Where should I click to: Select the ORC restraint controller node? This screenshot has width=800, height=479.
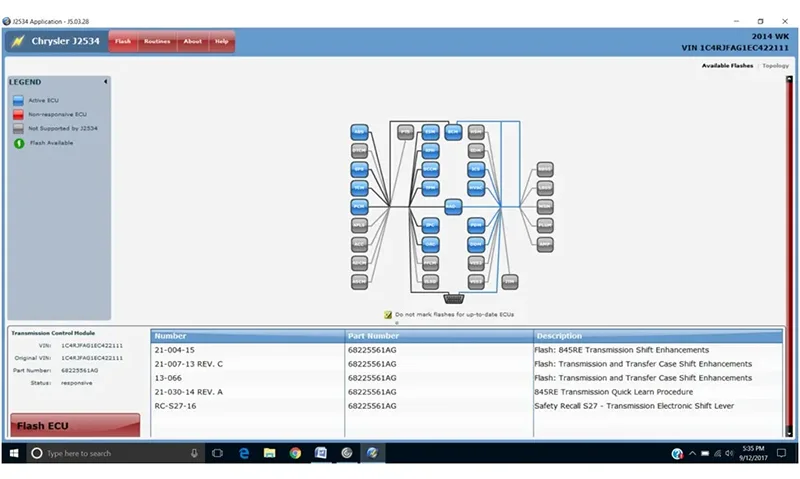point(430,244)
